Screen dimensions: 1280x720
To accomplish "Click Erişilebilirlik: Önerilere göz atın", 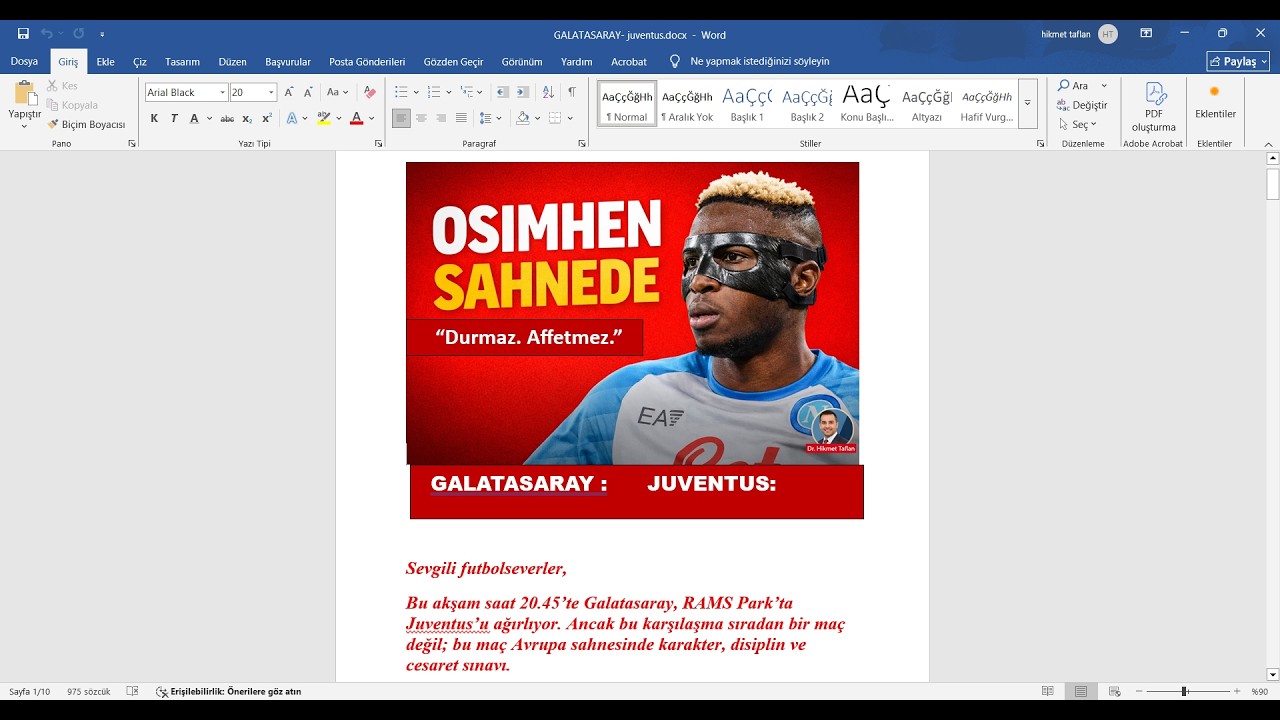I will [229, 691].
